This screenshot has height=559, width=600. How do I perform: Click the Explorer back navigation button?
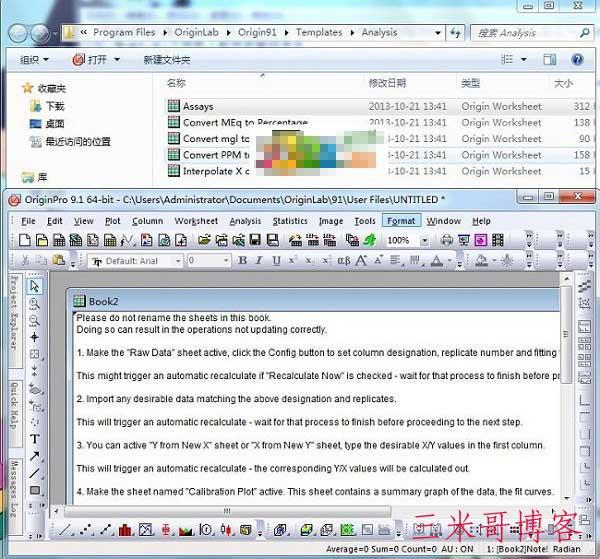[x=18, y=34]
